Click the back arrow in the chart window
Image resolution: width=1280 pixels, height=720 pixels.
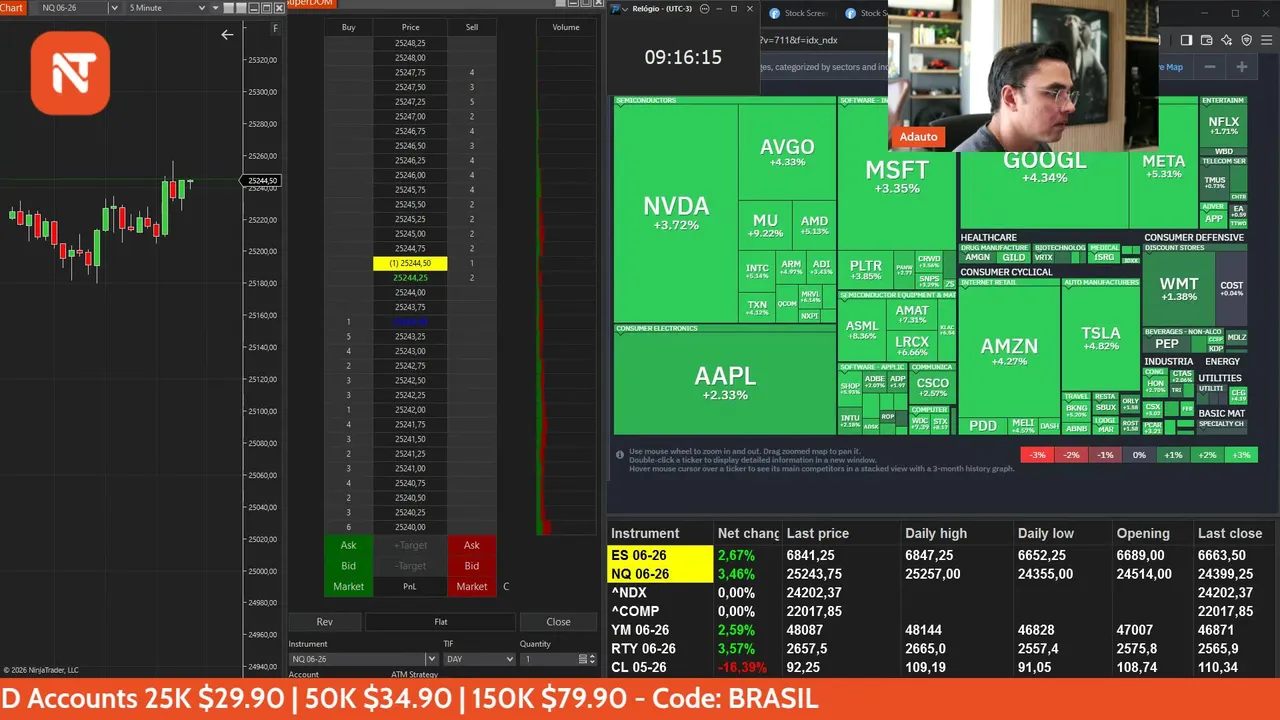coord(227,35)
